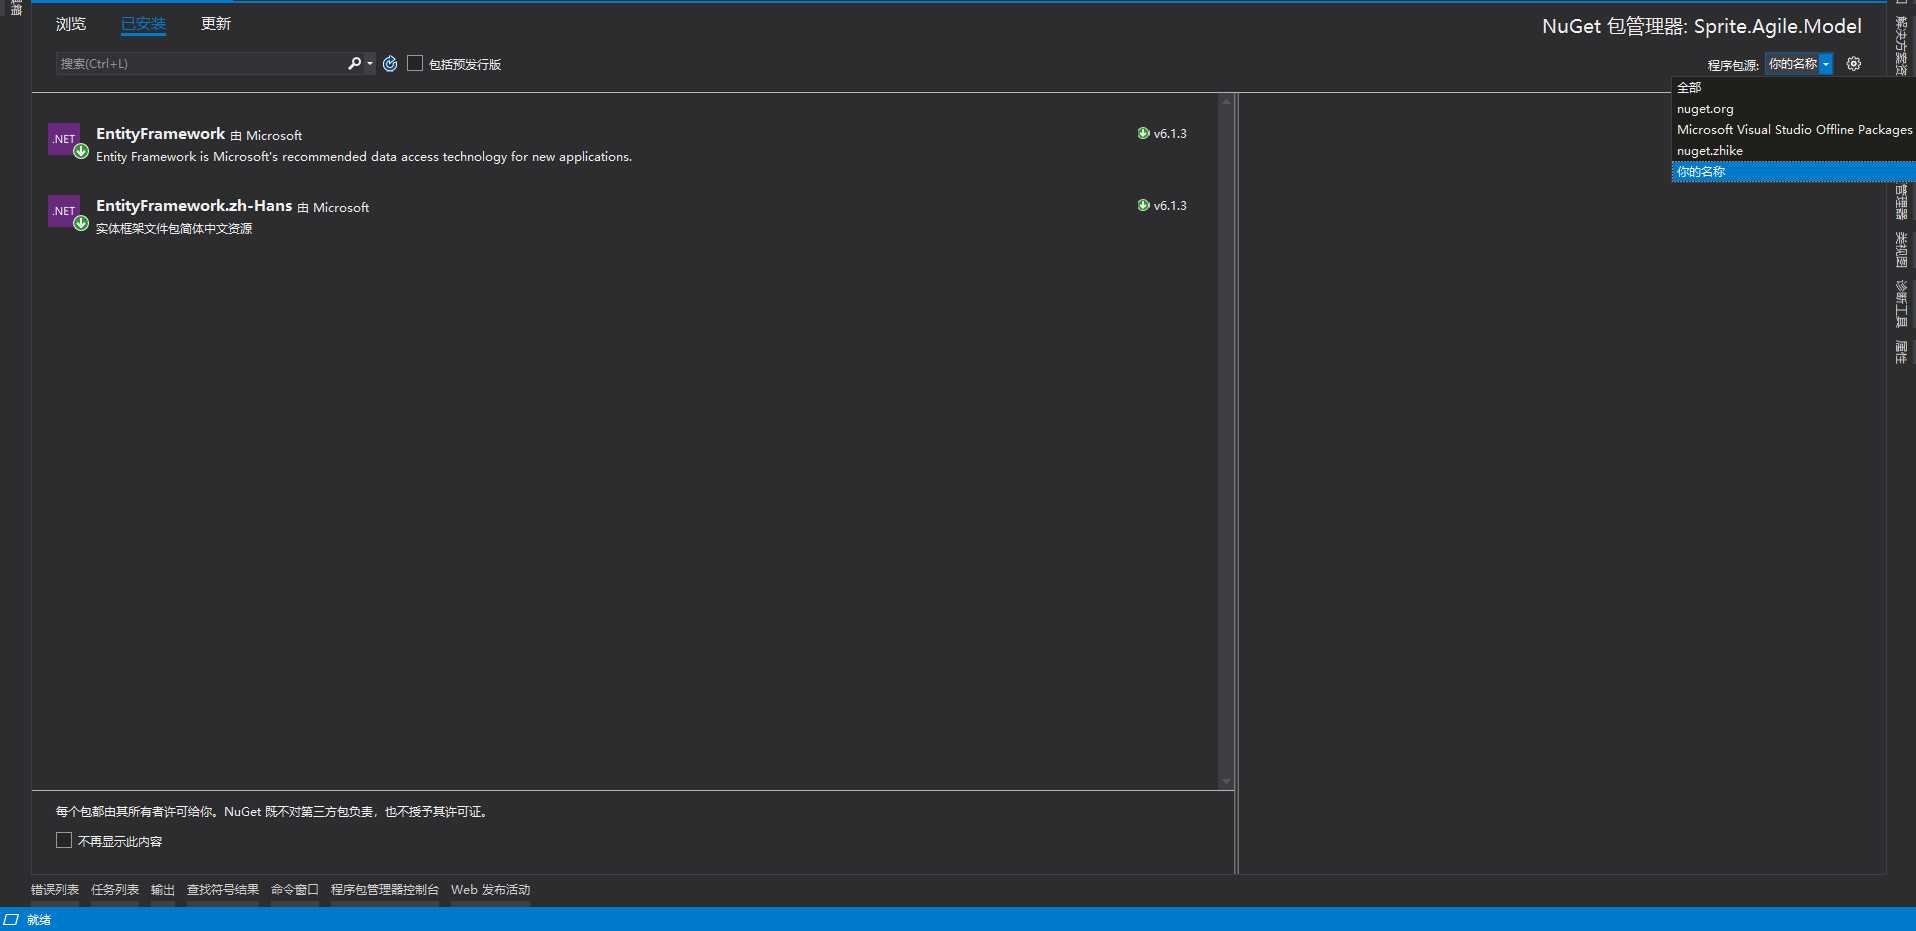Select nuget.zhike package source
The image size is (1916, 931).
[x=1793, y=151]
